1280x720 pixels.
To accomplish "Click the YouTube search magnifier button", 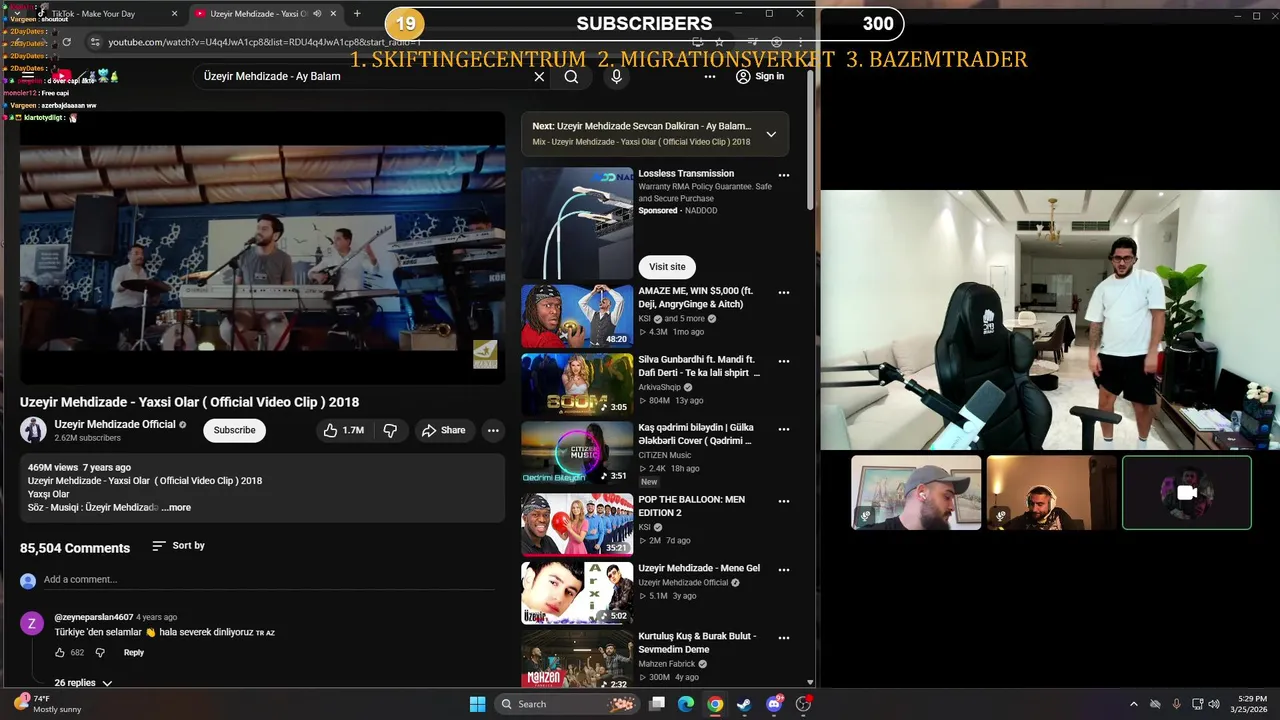I will coord(571,77).
